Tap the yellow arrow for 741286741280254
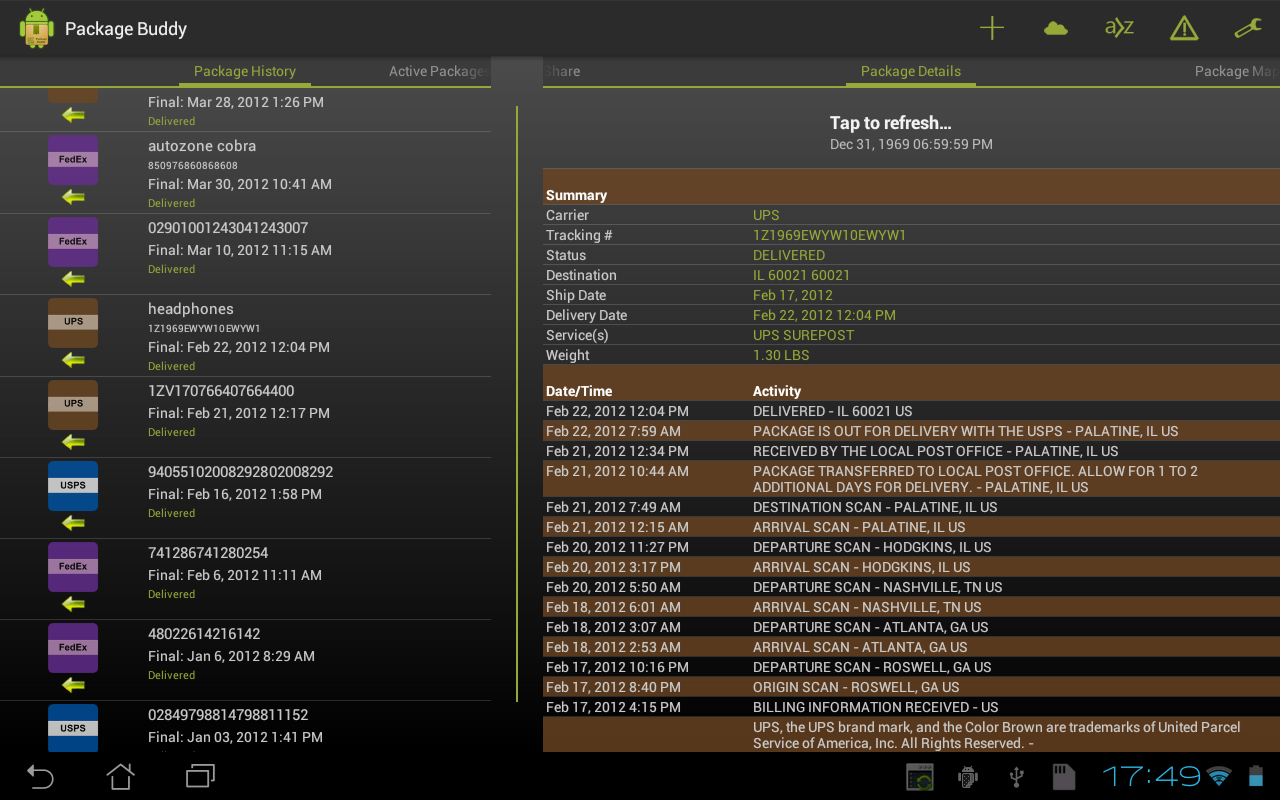 pyautogui.click(x=73, y=604)
